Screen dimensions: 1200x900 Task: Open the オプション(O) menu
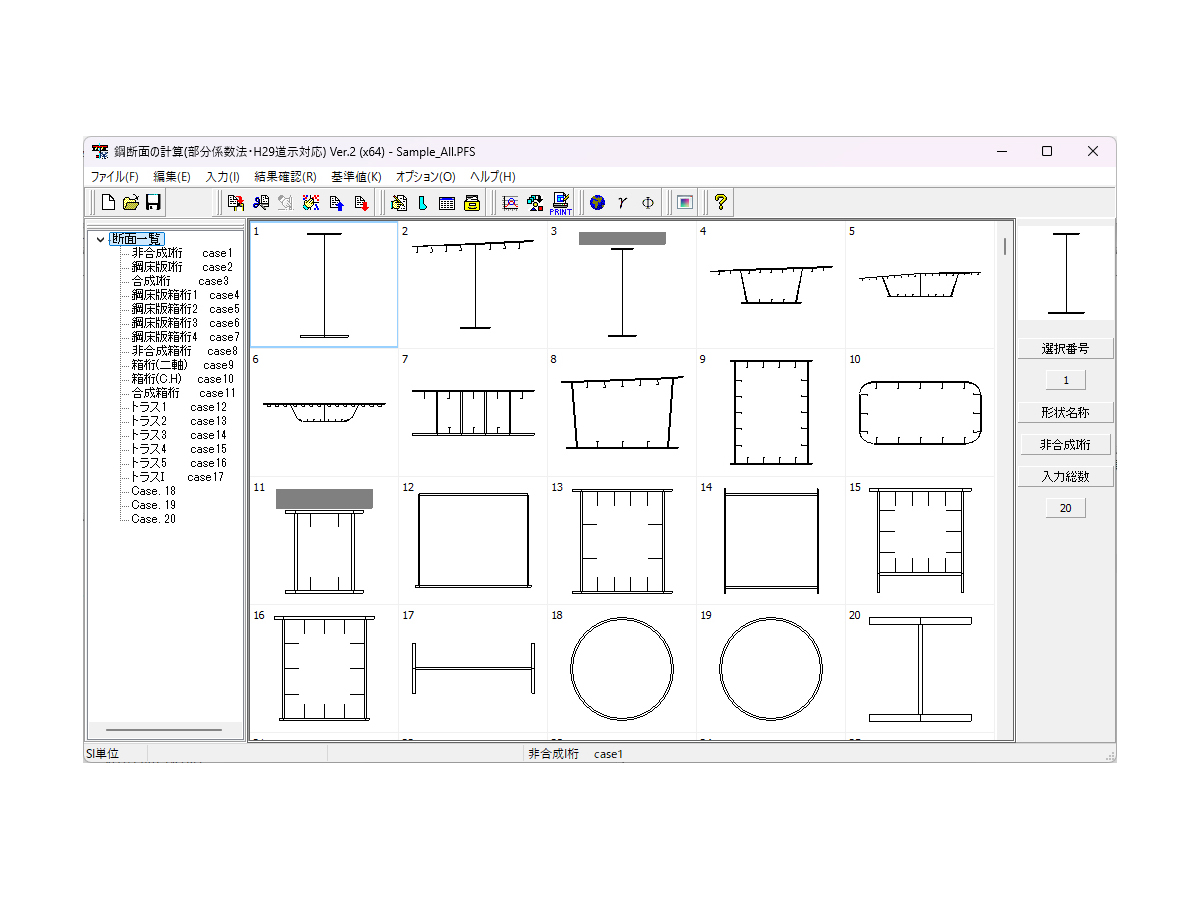tap(425, 177)
